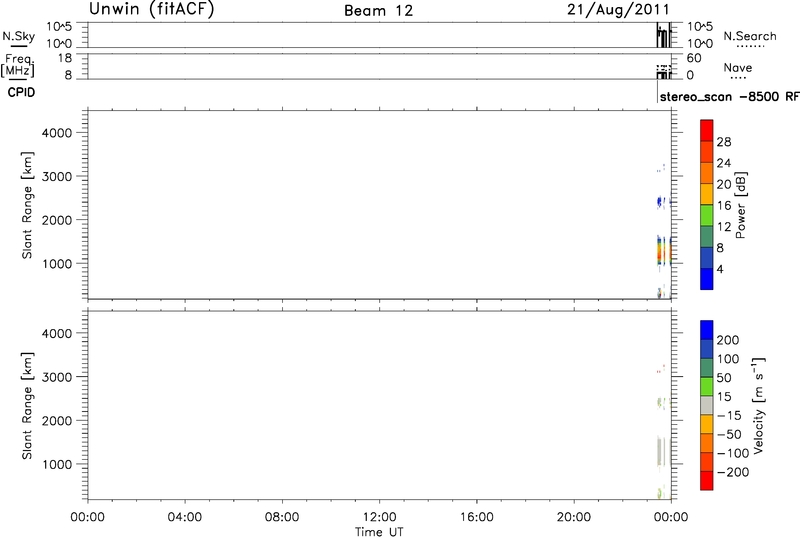Viewport: 800px width, 538px height.
Task: Click the "08:00" time tick label
Action: (282, 517)
